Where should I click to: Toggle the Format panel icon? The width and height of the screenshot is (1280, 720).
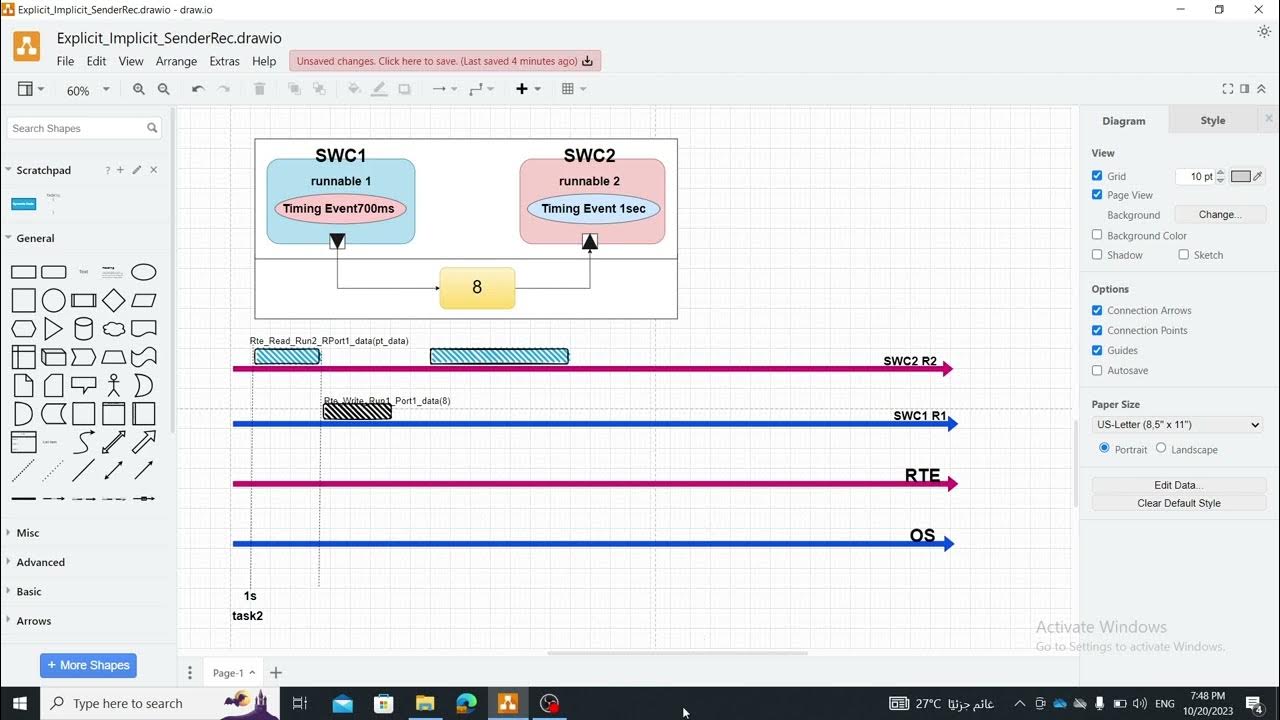[x=1245, y=89]
